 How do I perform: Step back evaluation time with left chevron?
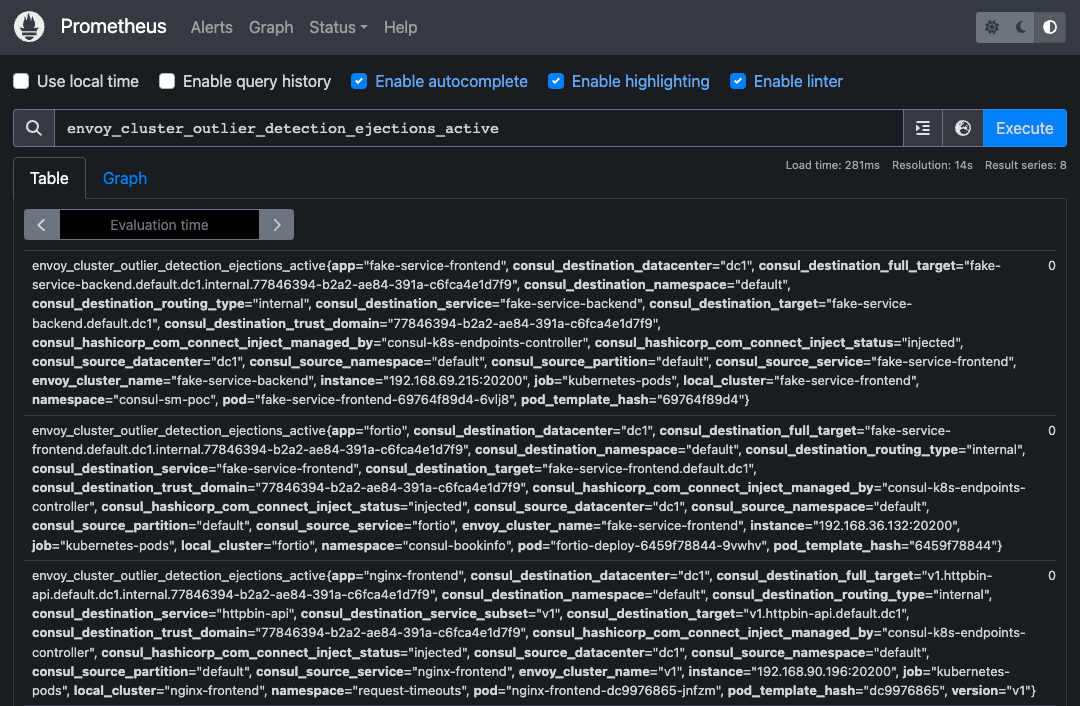point(41,224)
